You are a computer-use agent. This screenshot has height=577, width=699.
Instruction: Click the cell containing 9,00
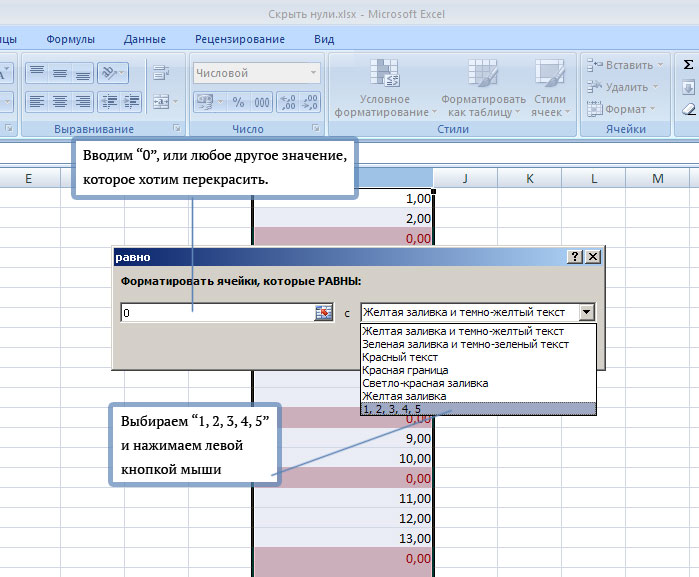[x=342, y=438]
